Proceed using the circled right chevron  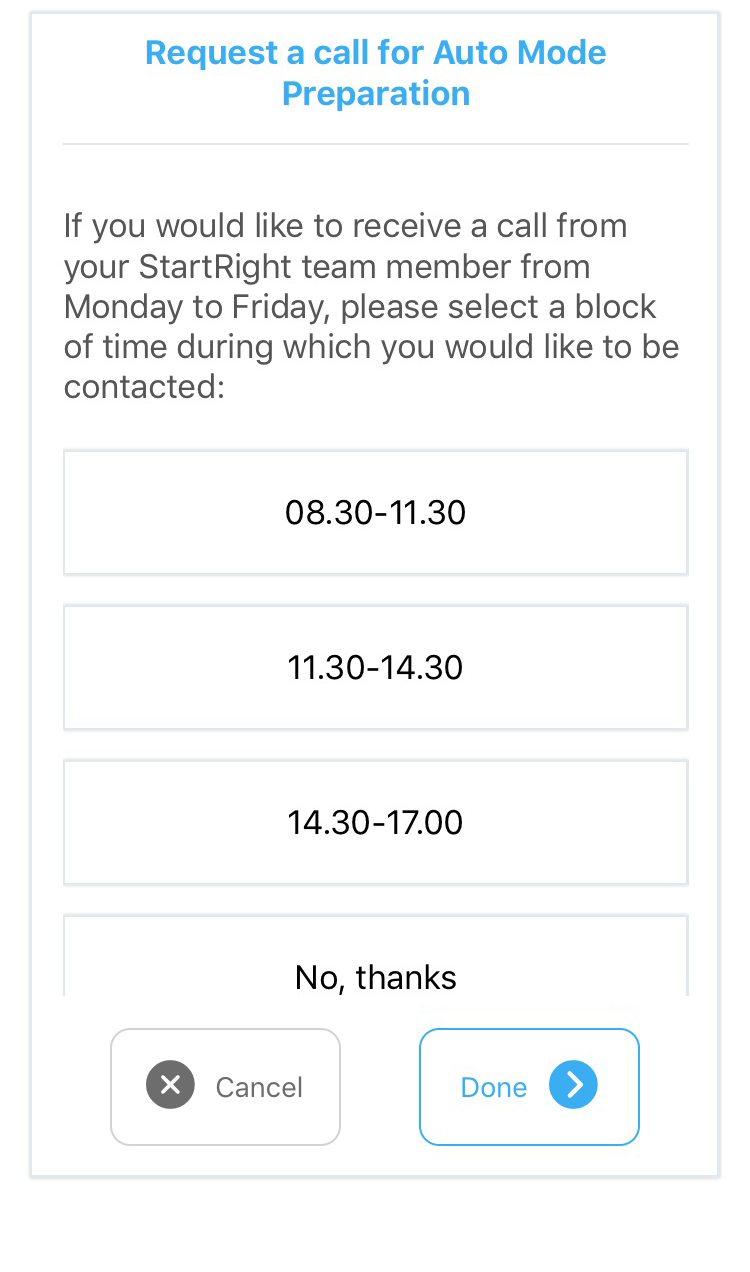(x=573, y=1086)
